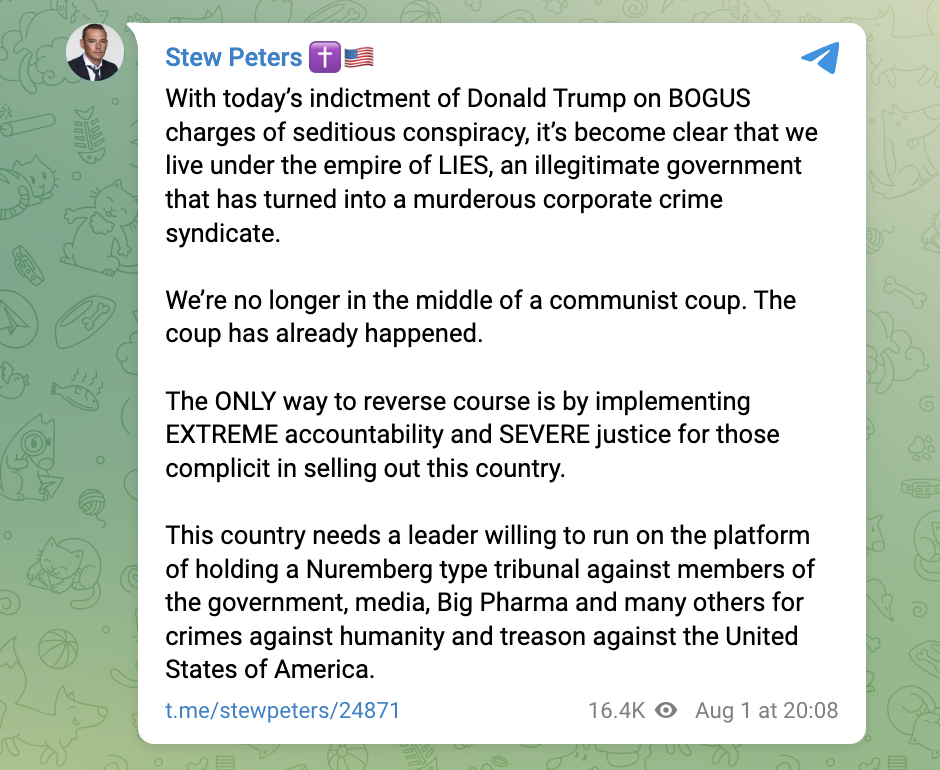
Task: Click the 16.4K view count
Action: coord(616,711)
